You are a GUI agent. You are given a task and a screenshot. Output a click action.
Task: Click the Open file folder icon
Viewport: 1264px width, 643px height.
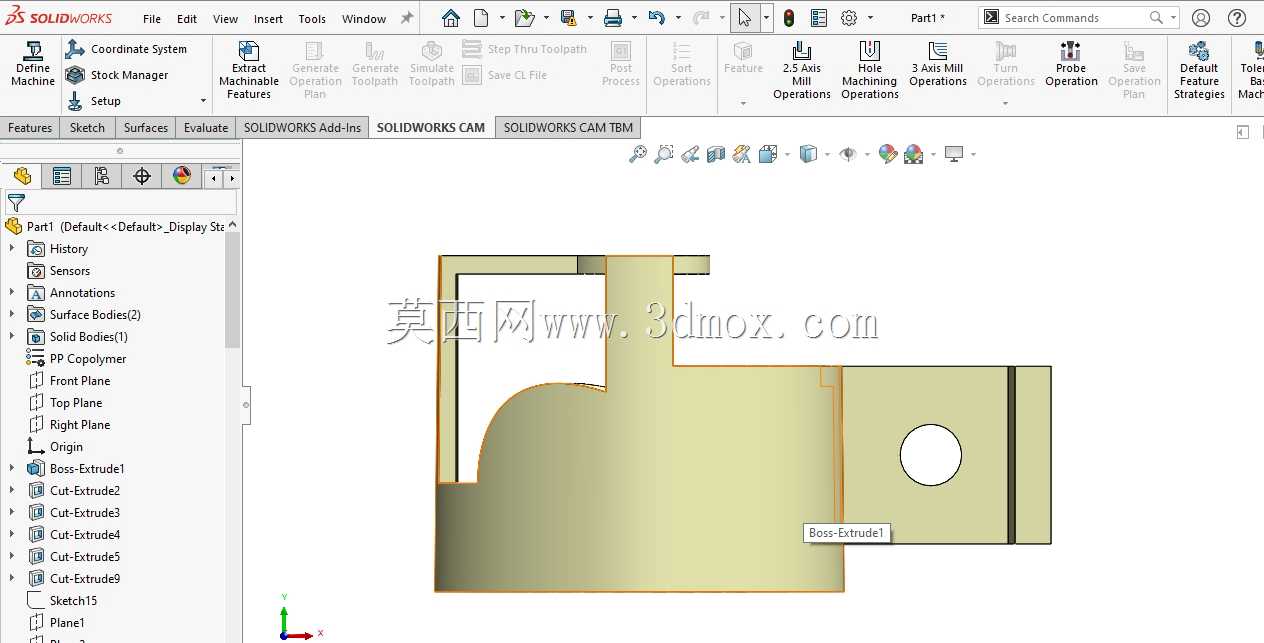pyautogui.click(x=524, y=18)
